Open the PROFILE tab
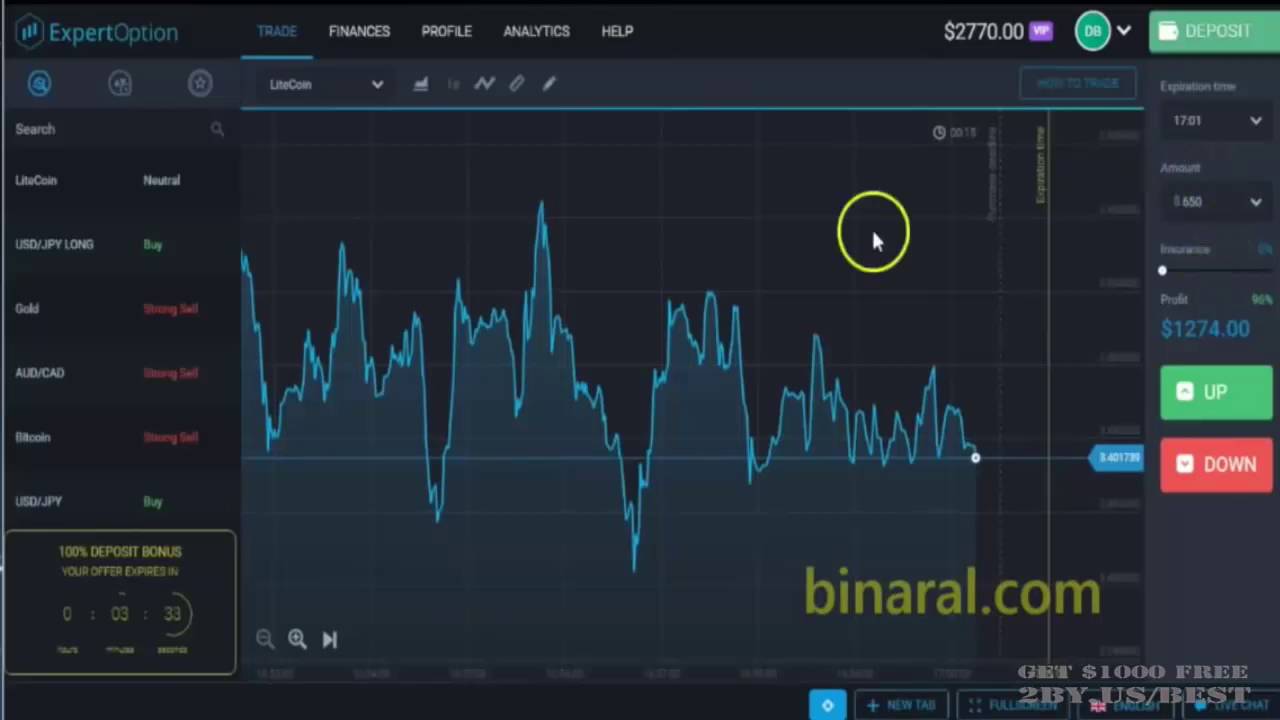Image resolution: width=1280 pixels, height=720 pixels. tap(446, 31)
